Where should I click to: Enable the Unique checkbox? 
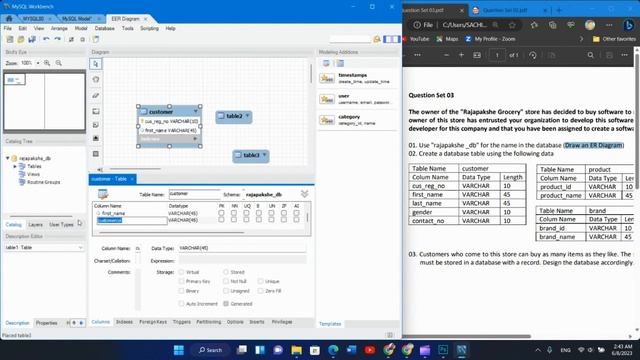260,281
